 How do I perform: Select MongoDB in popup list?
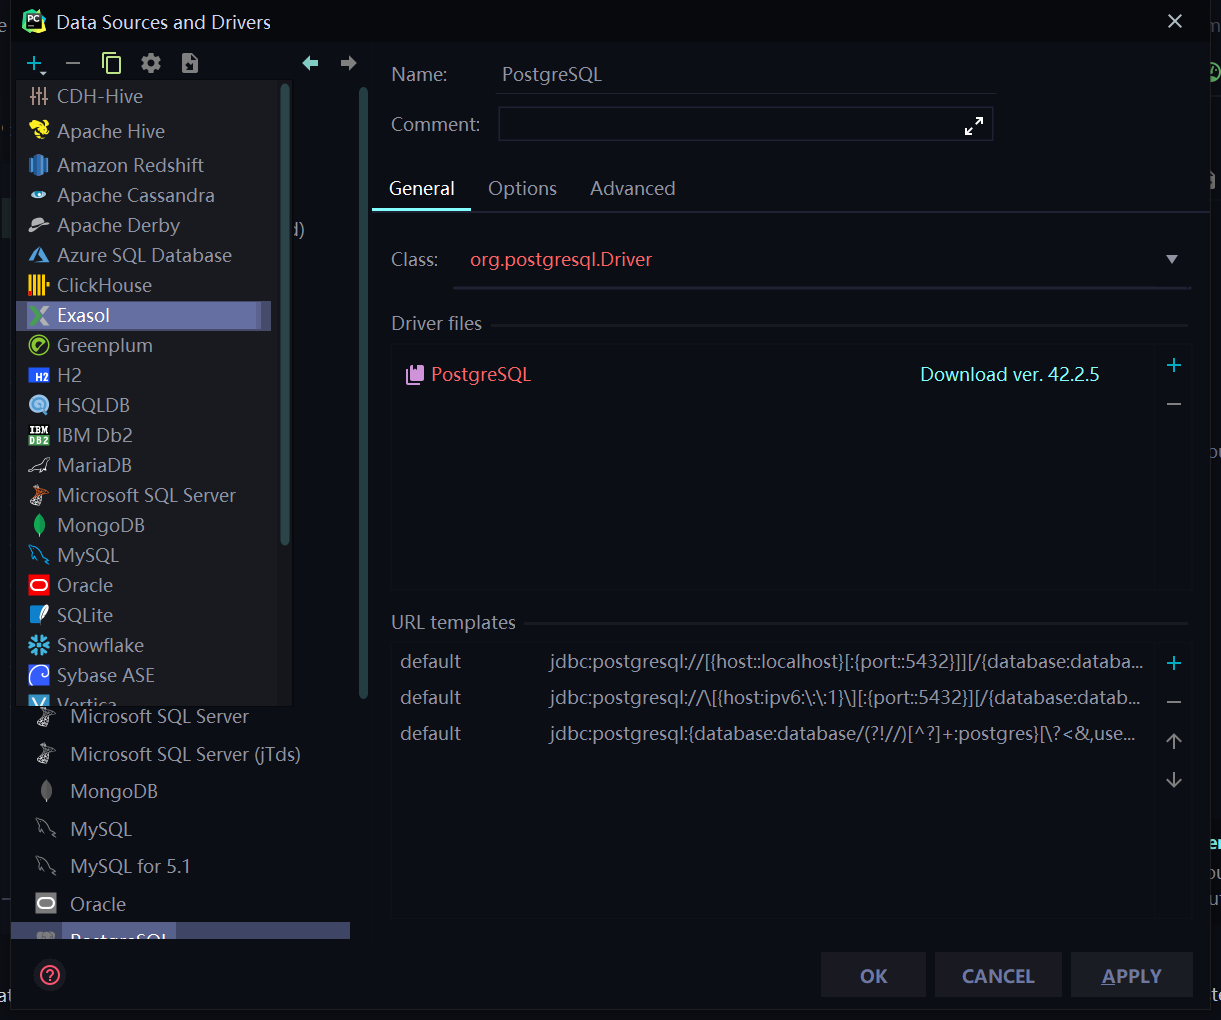(144, 525)
